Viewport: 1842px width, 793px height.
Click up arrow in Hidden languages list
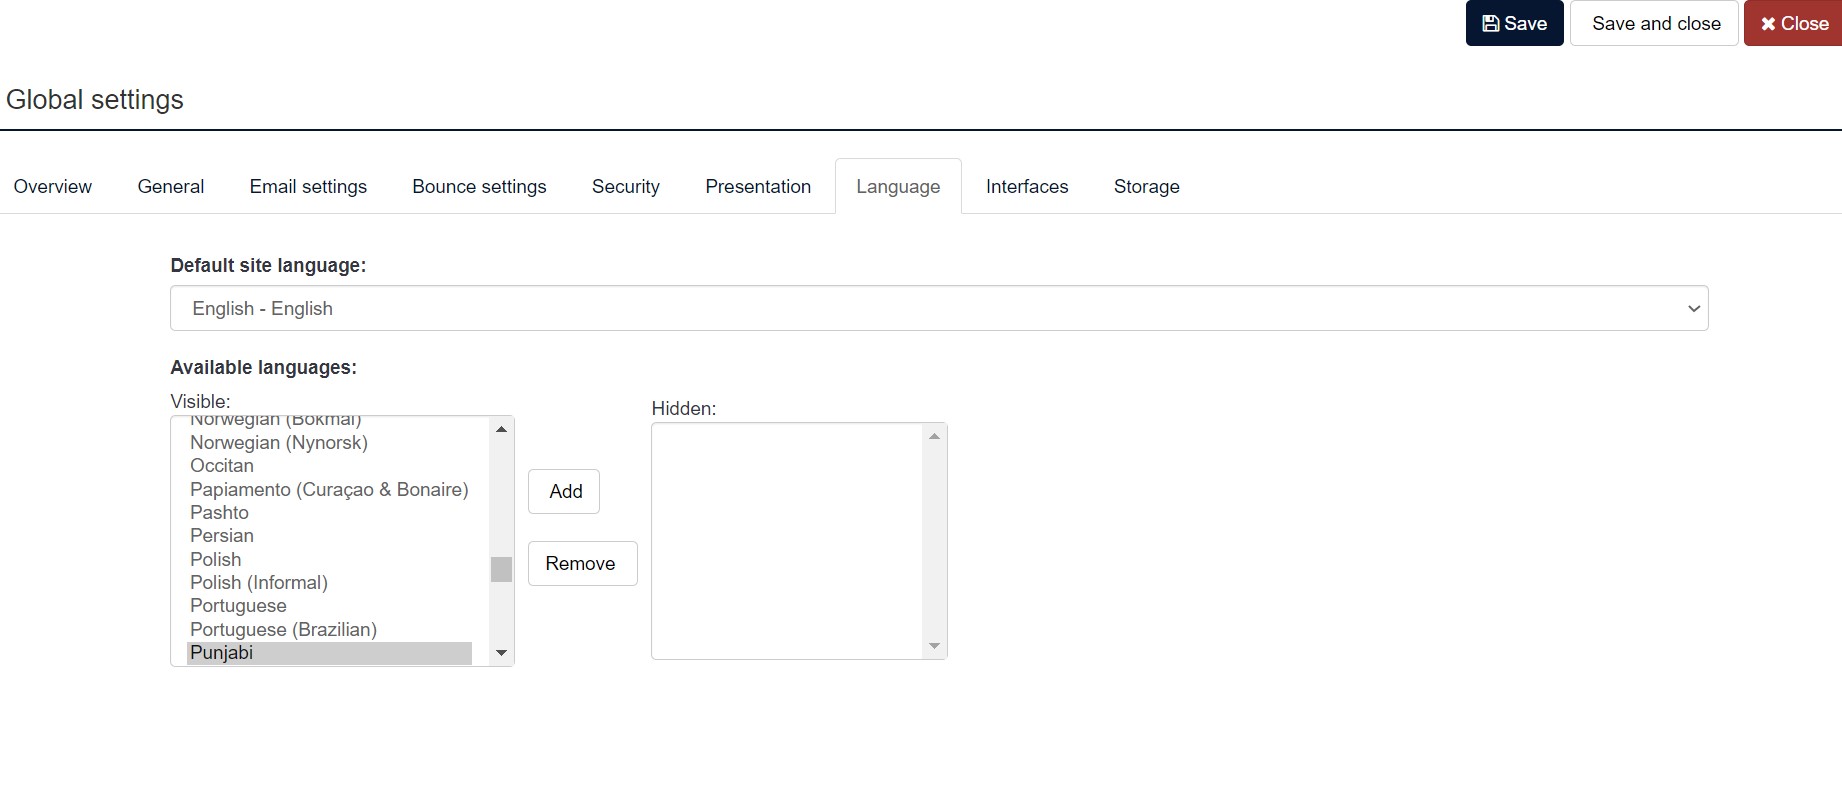tap(934, 436)
